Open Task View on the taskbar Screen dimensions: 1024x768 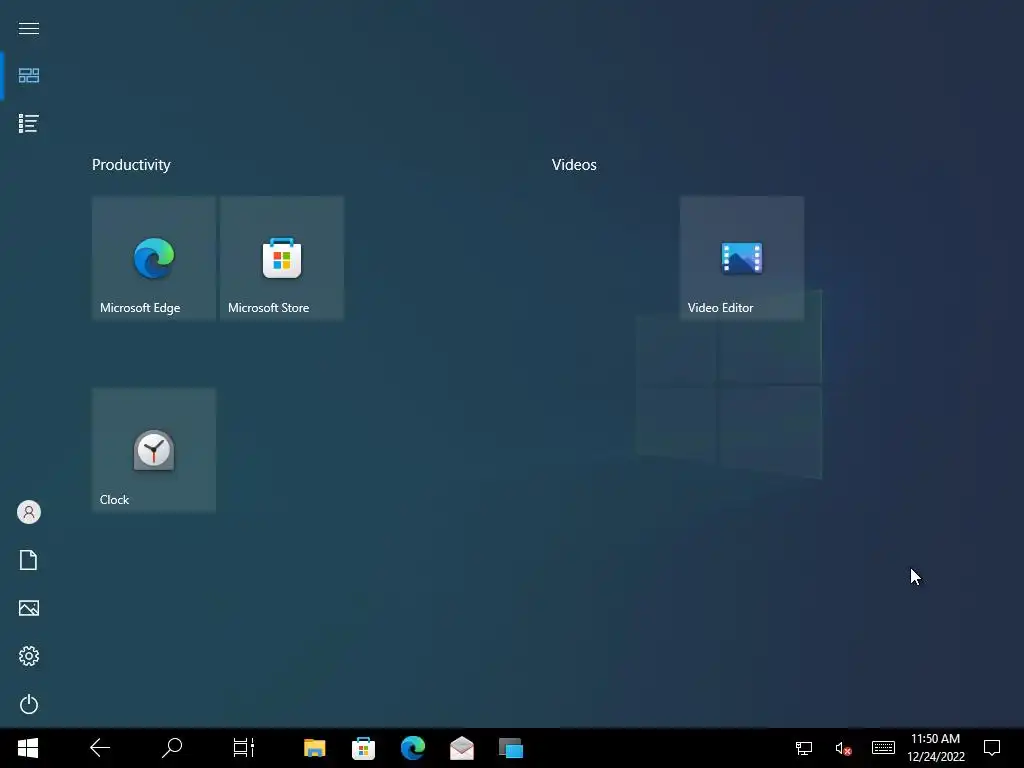tap(244, 748)
